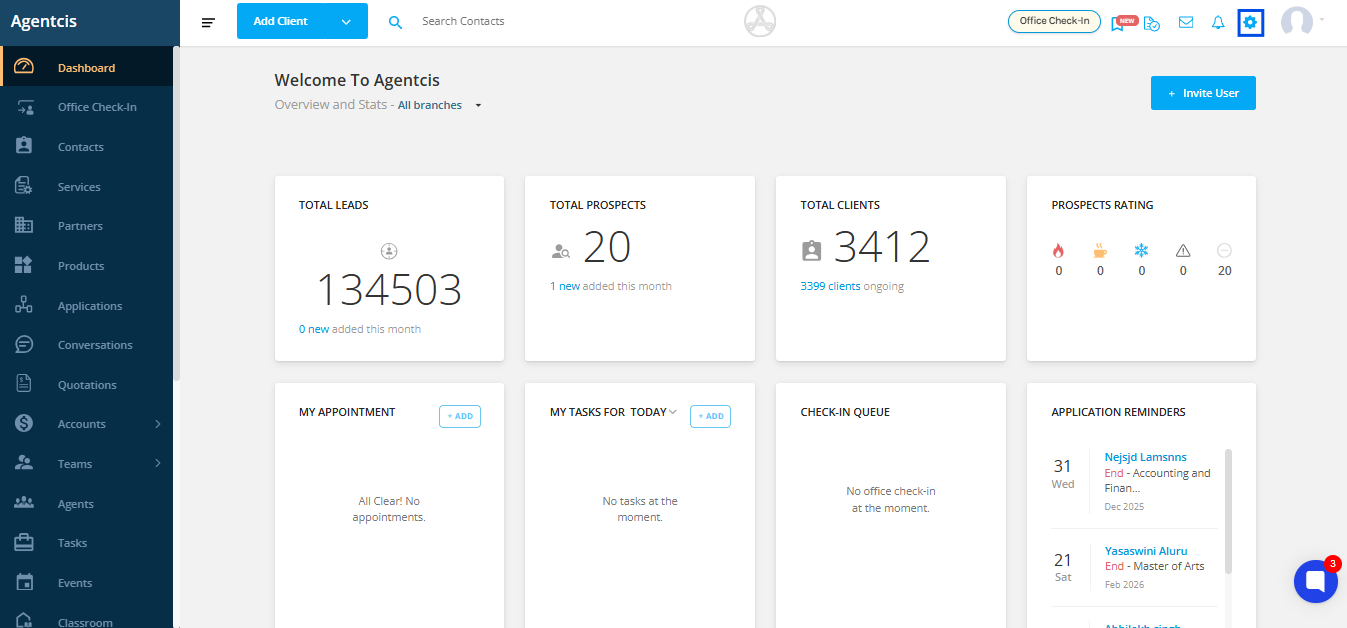Screen dimensions: 1347x628
Task: Click the Events calendar icon
Action: pos(25,582)
